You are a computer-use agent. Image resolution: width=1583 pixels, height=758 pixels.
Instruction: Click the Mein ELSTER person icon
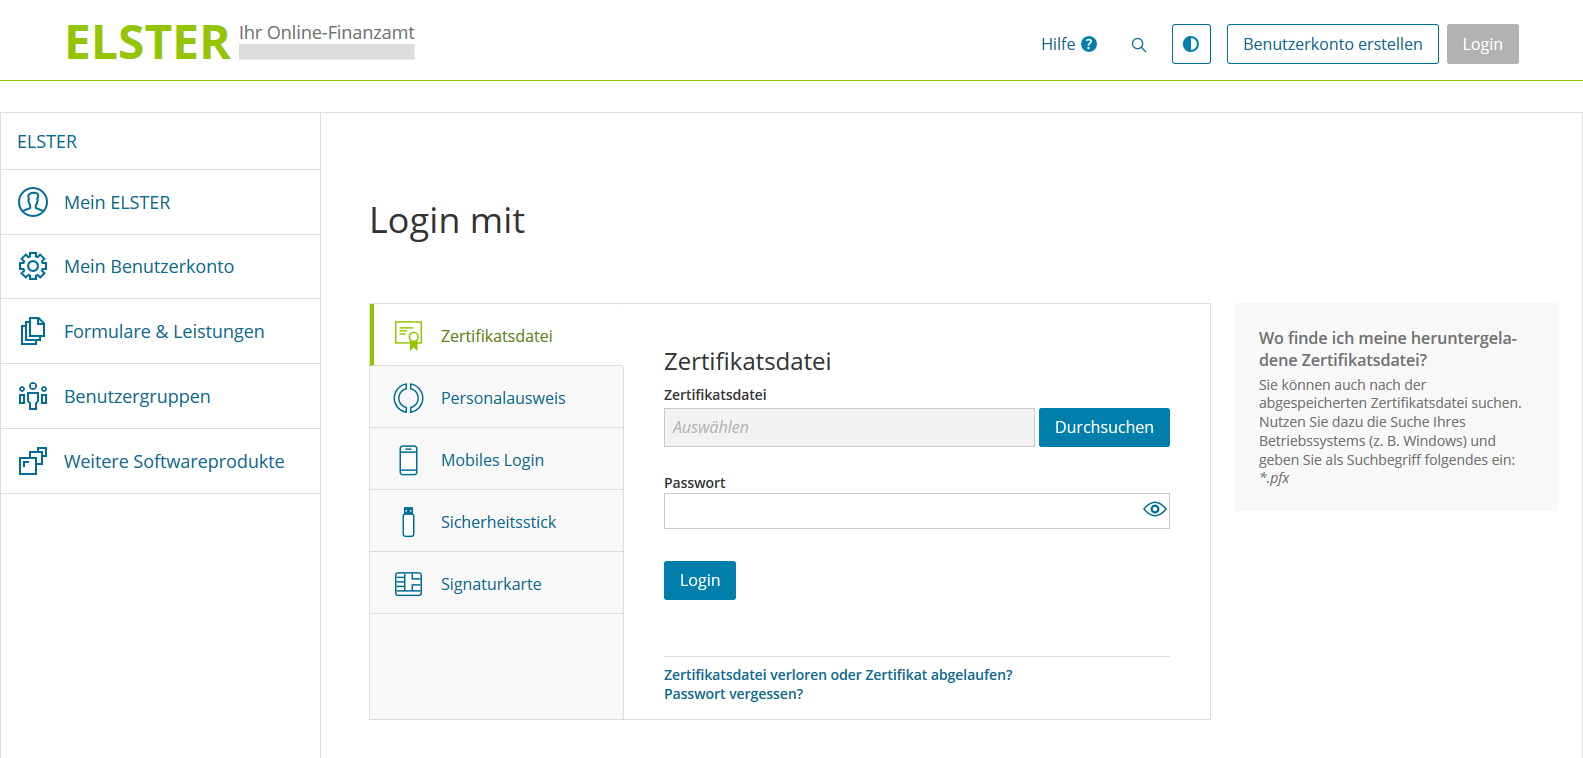tap(33, 202)
